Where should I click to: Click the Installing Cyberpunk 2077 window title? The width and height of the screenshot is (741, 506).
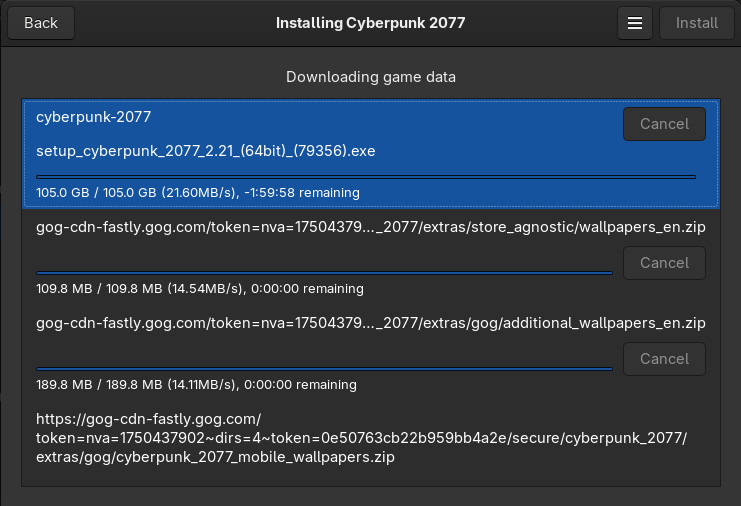pyautogui.click(x=370, y=23)
